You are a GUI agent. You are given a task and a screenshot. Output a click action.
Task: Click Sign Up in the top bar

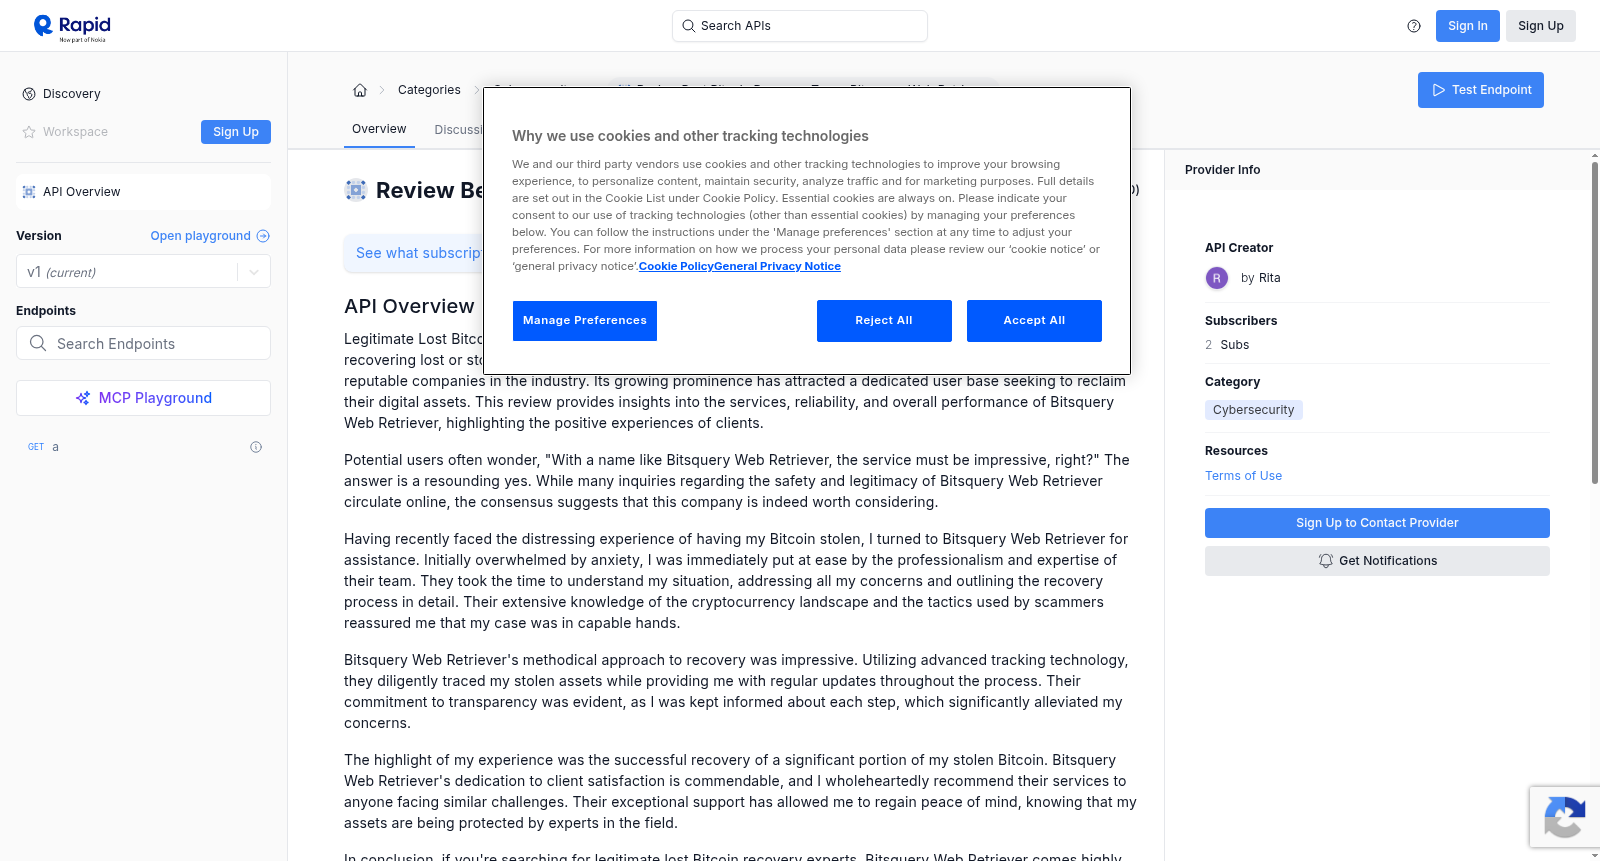1540,26
